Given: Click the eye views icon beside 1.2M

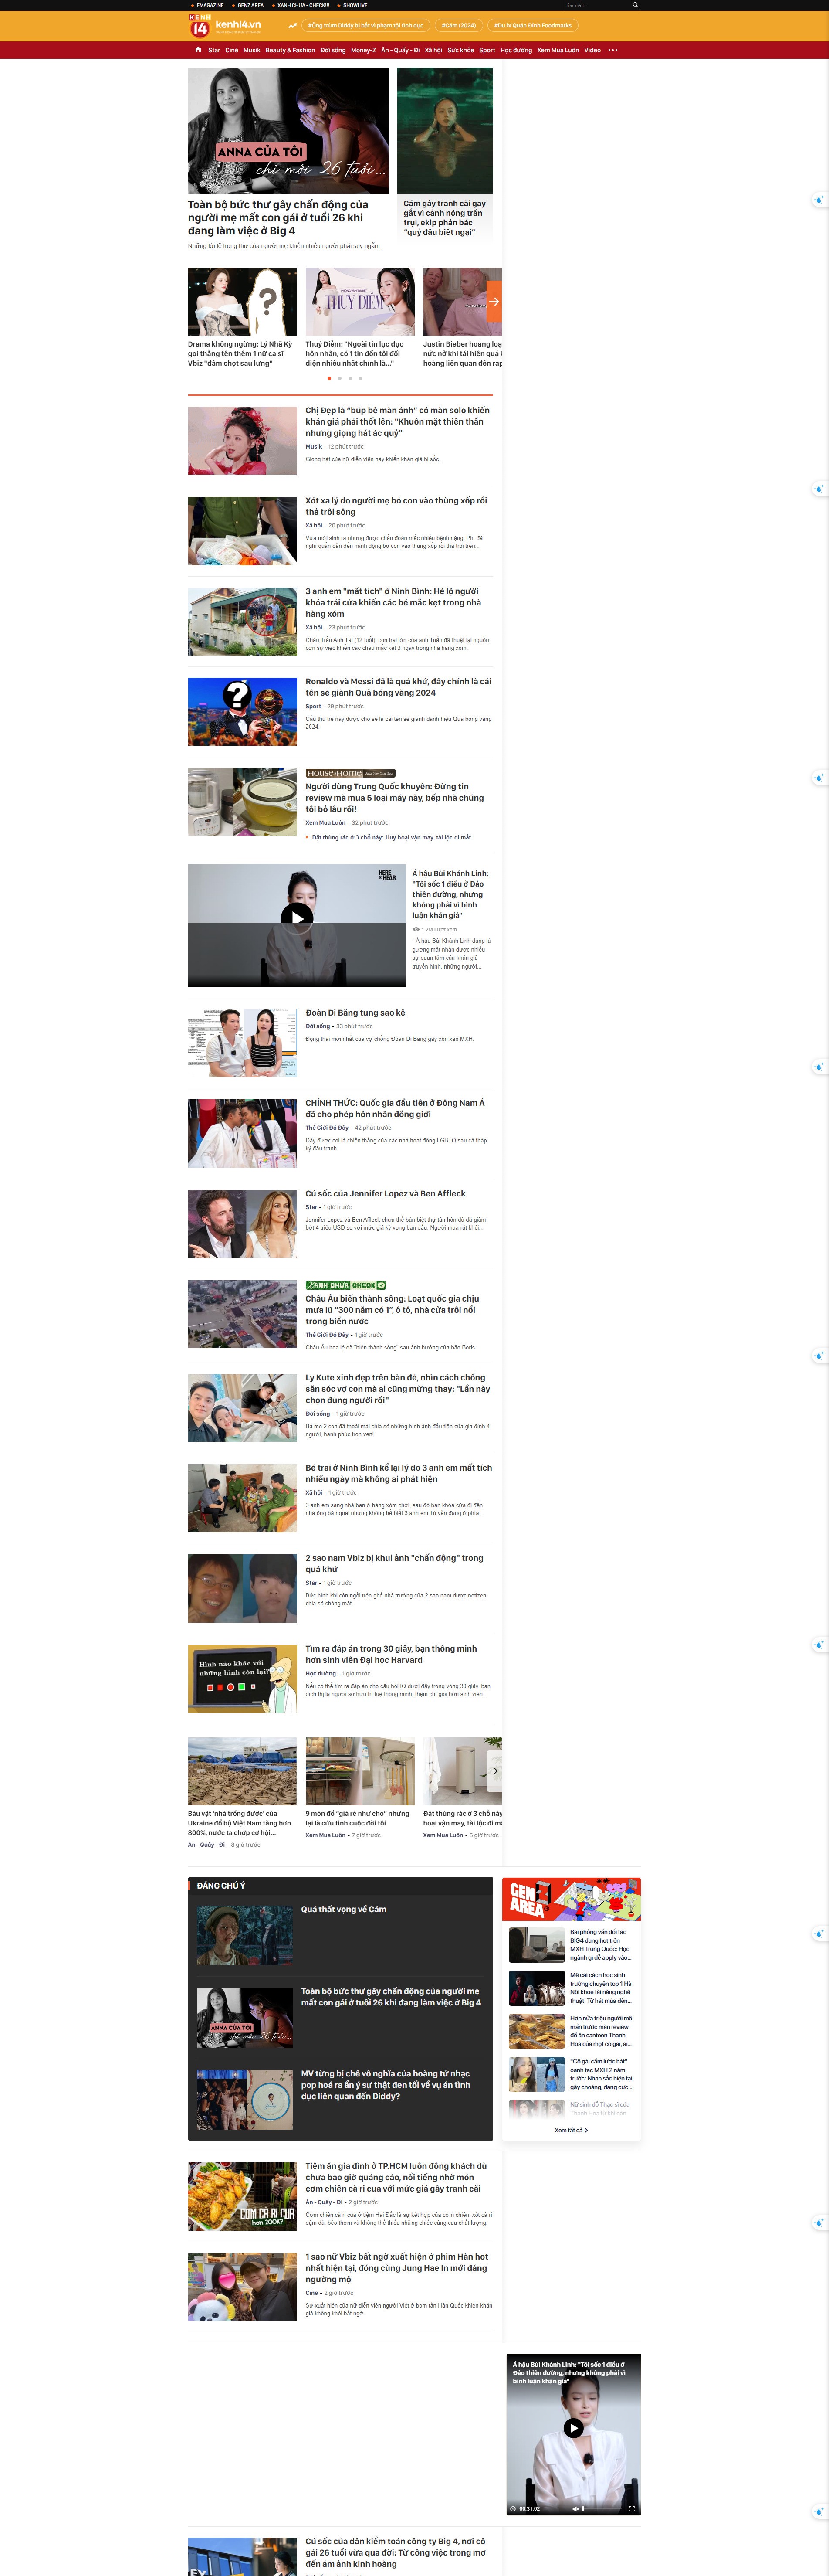Looking at the screenshot, I should (416, 929).
